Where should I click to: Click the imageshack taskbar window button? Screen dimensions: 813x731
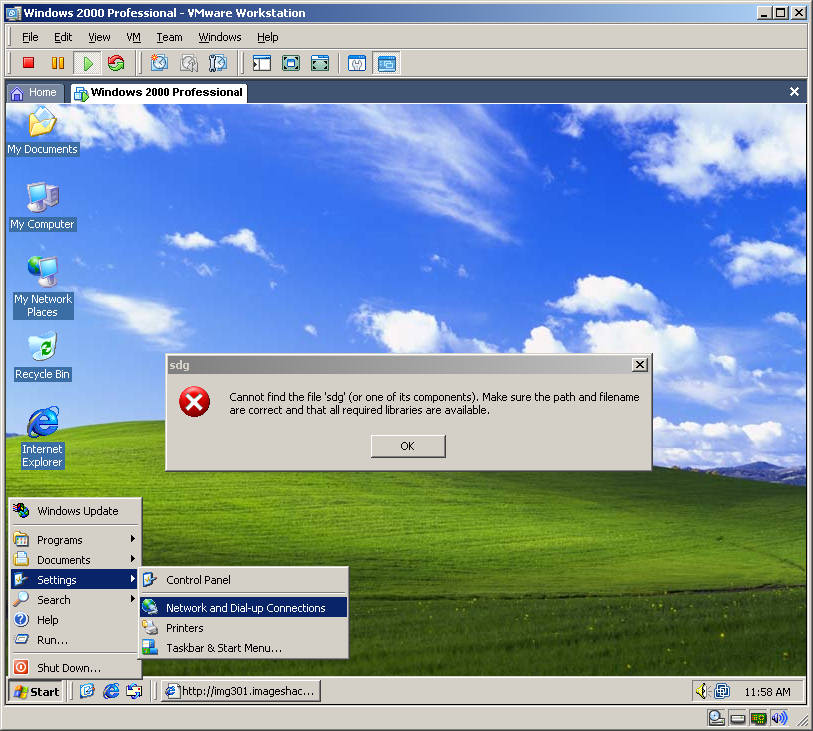tap(241, 691)
